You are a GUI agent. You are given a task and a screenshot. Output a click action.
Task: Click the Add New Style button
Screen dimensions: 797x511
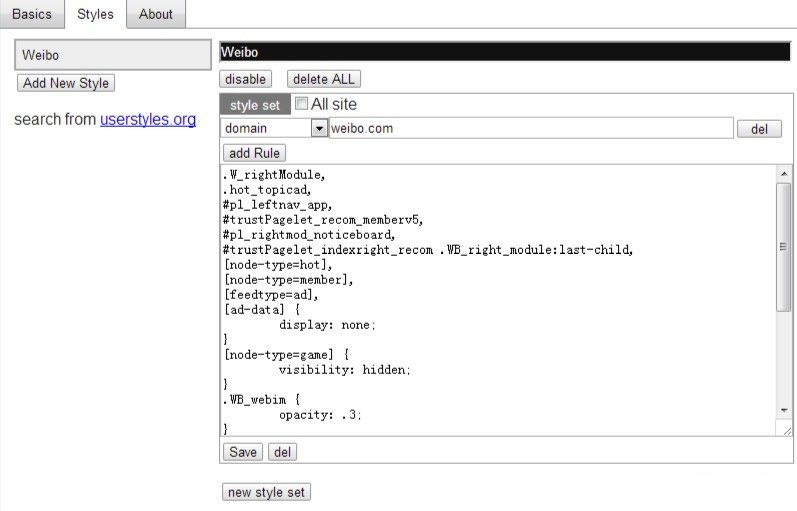click(x=67, y=83)
